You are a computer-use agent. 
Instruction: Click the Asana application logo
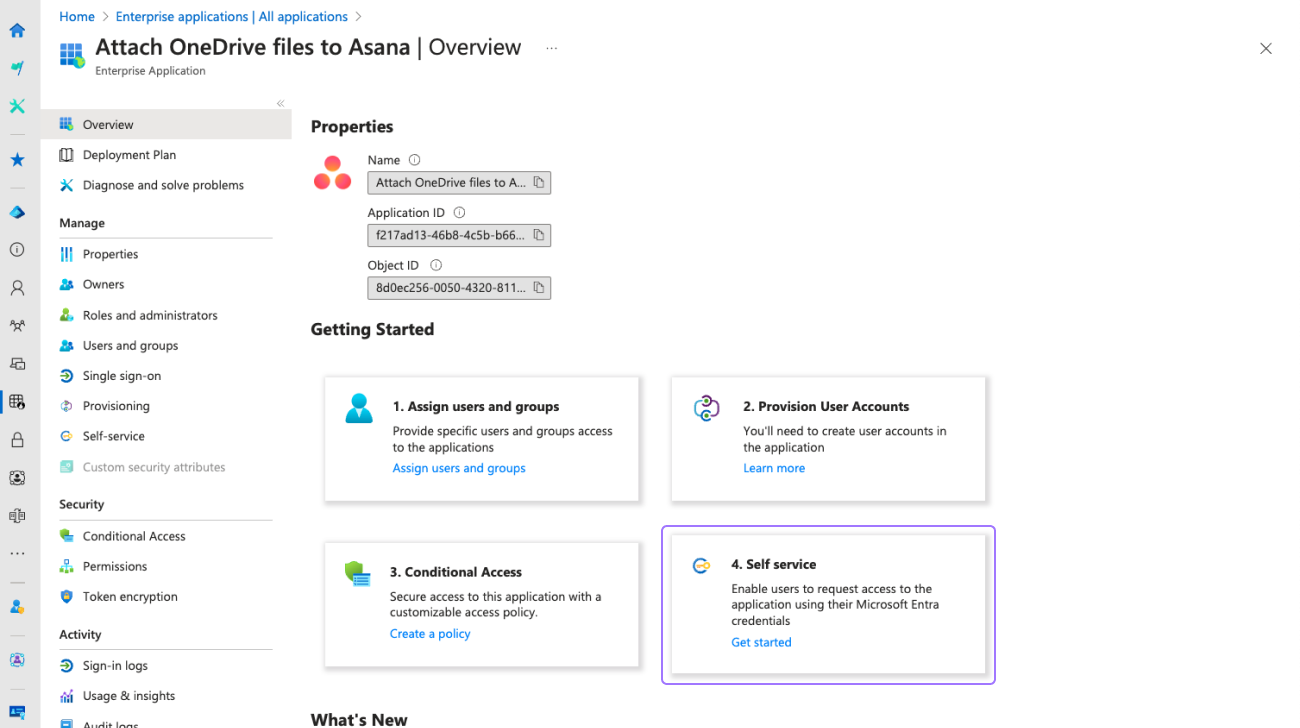point(333,173)
